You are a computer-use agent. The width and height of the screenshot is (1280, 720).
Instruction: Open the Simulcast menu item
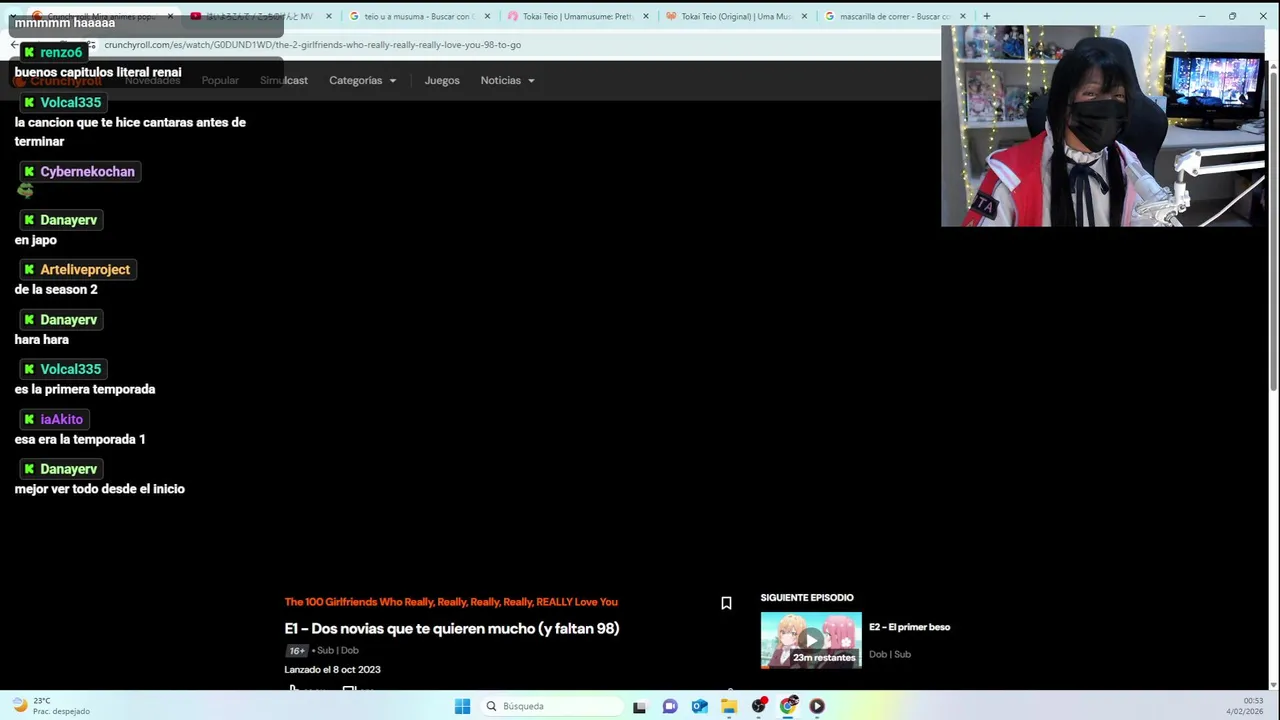pos(284,80)
